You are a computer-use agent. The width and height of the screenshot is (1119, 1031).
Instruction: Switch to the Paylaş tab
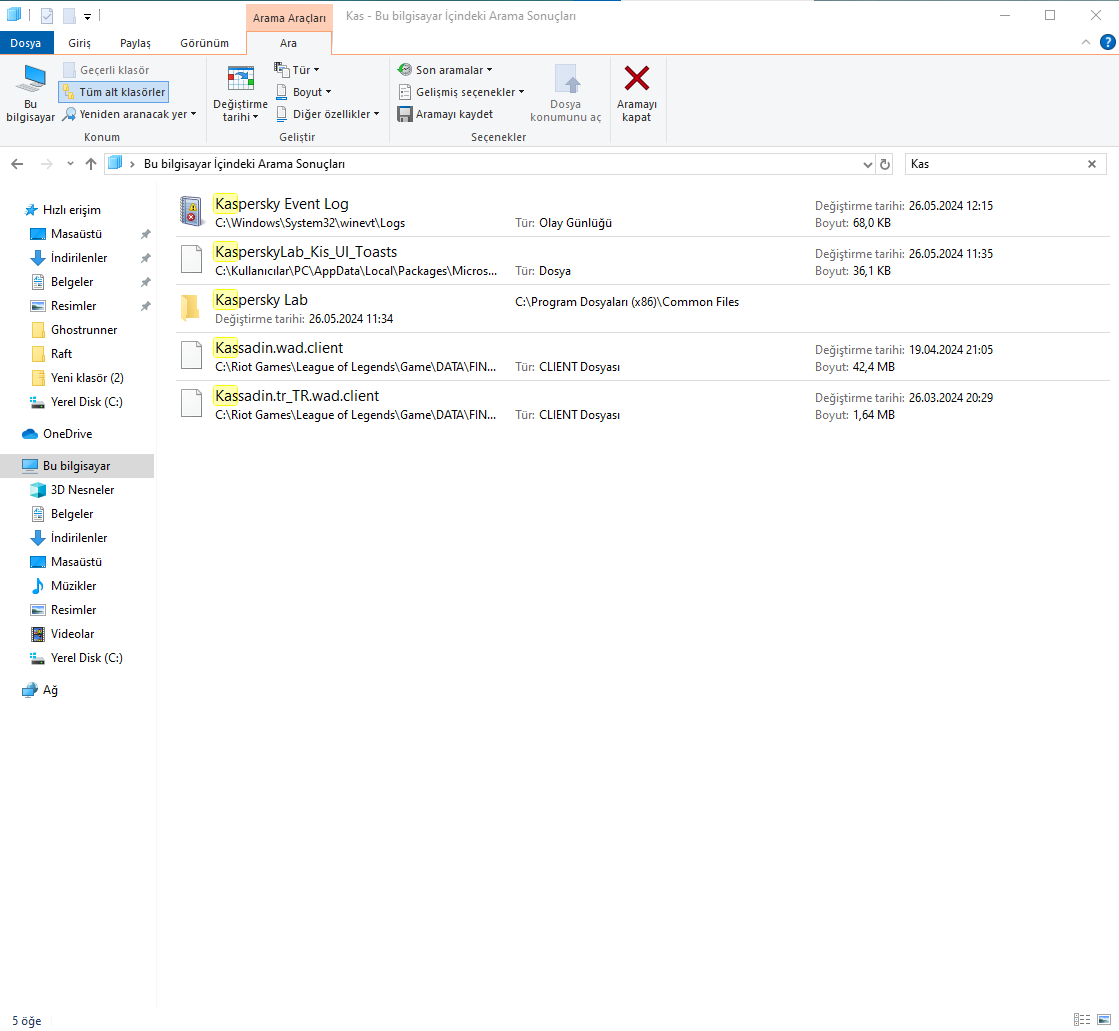click(136, 43)
